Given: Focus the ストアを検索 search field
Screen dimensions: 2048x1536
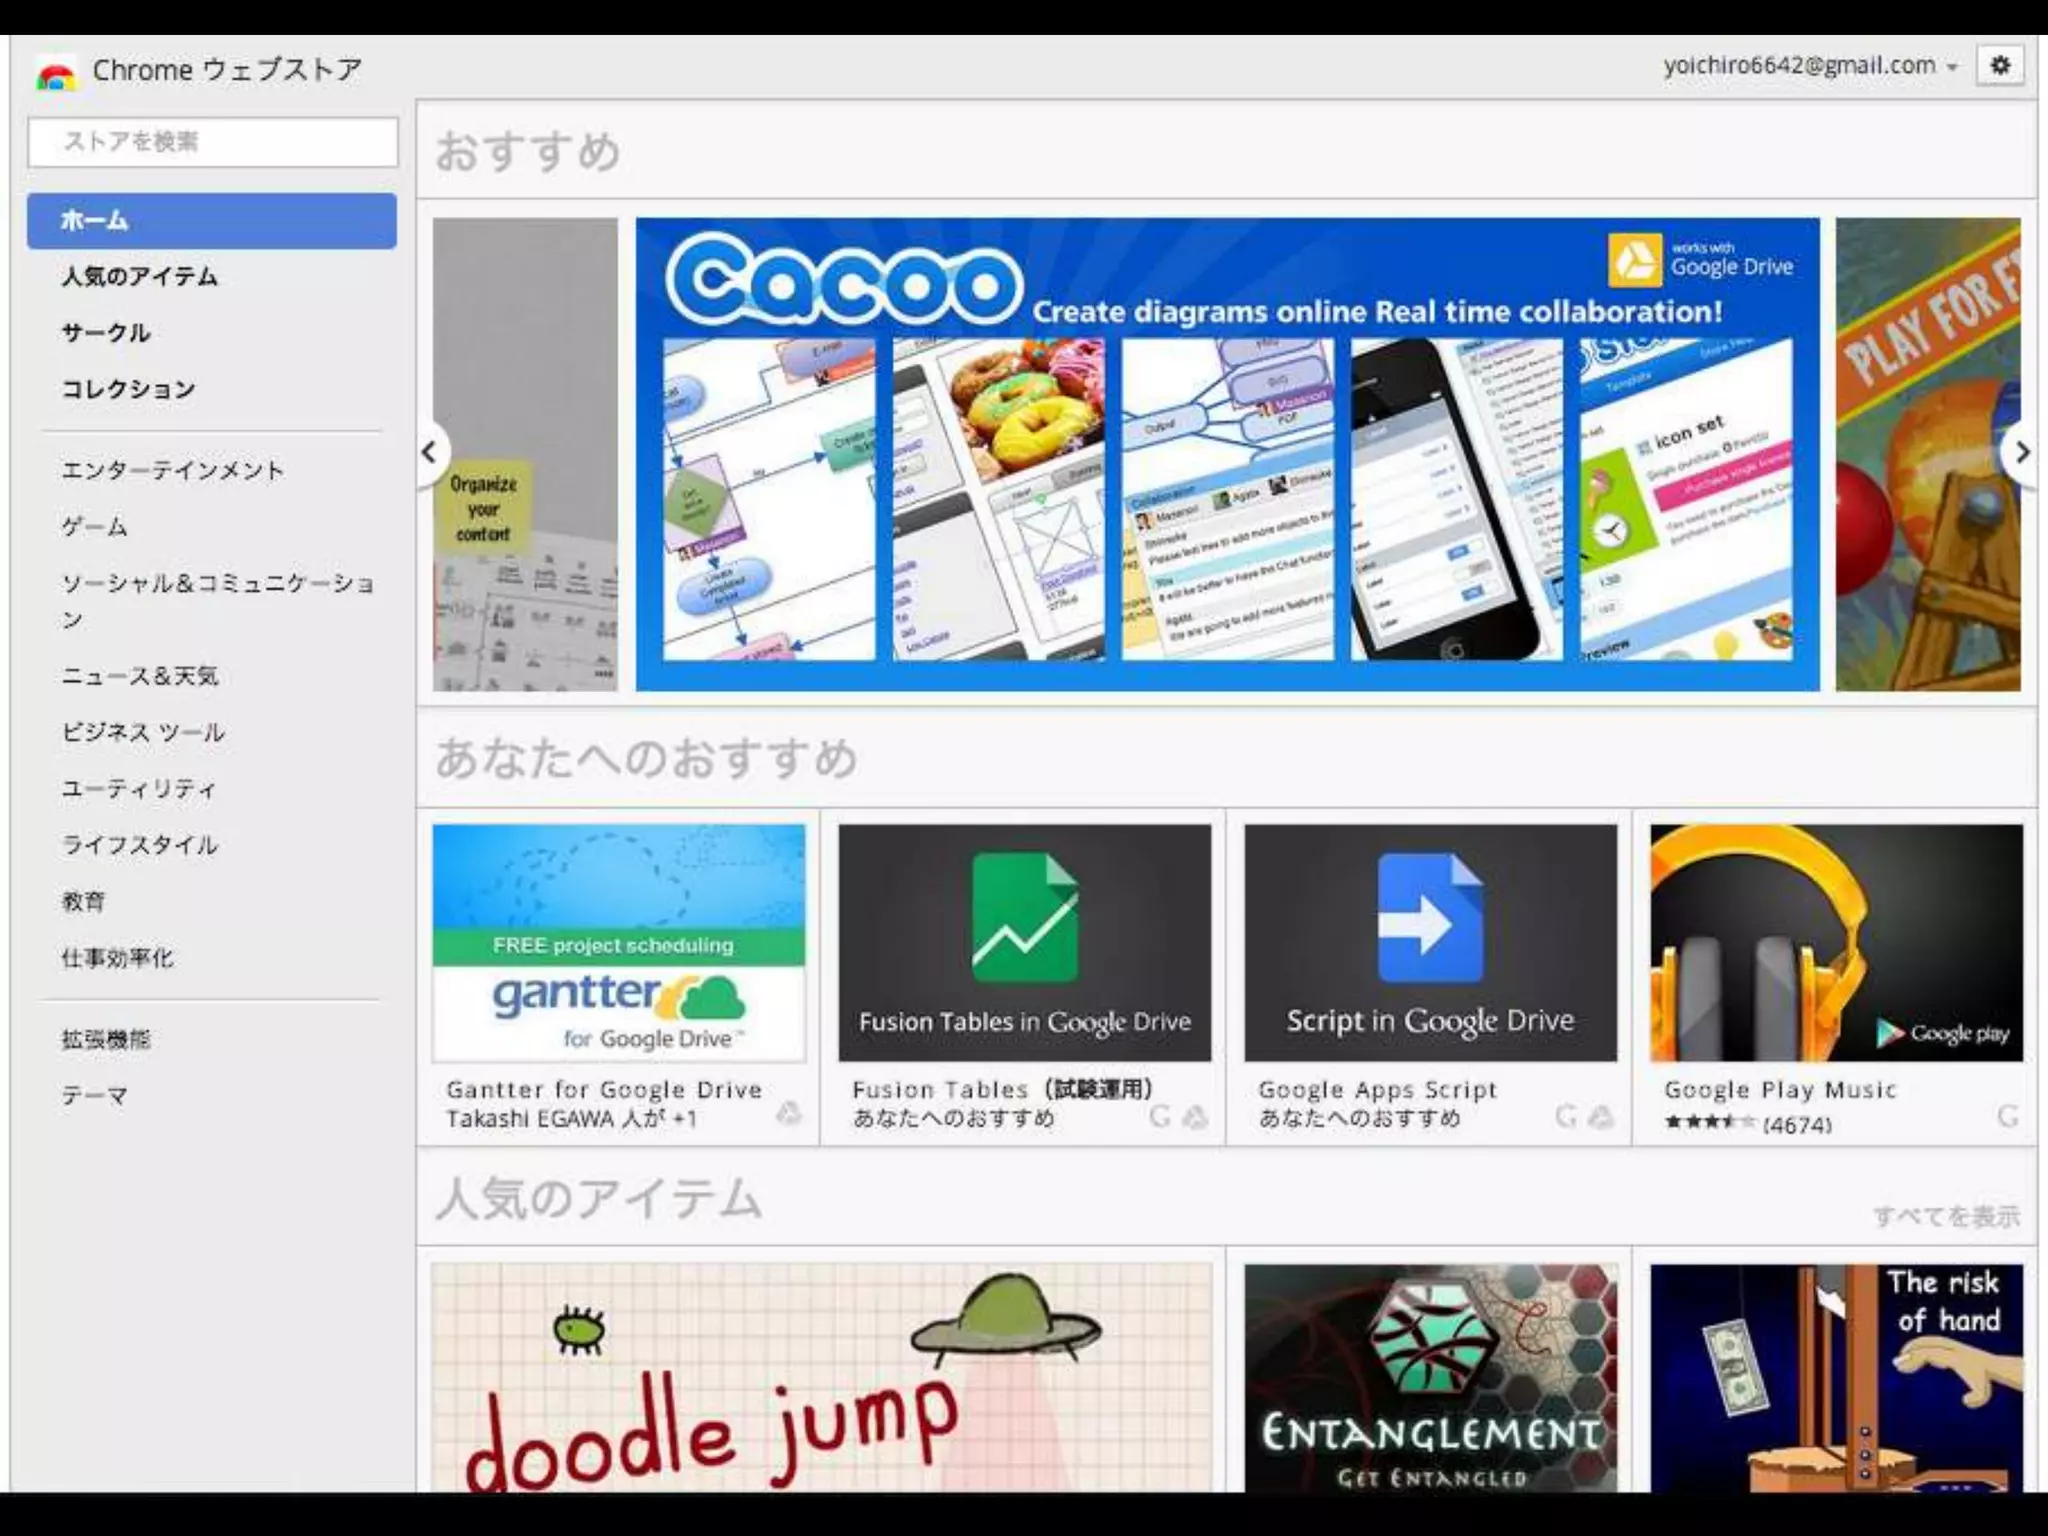Looking at the screenshot, I should pyautogui.click(x=212, y=142).
